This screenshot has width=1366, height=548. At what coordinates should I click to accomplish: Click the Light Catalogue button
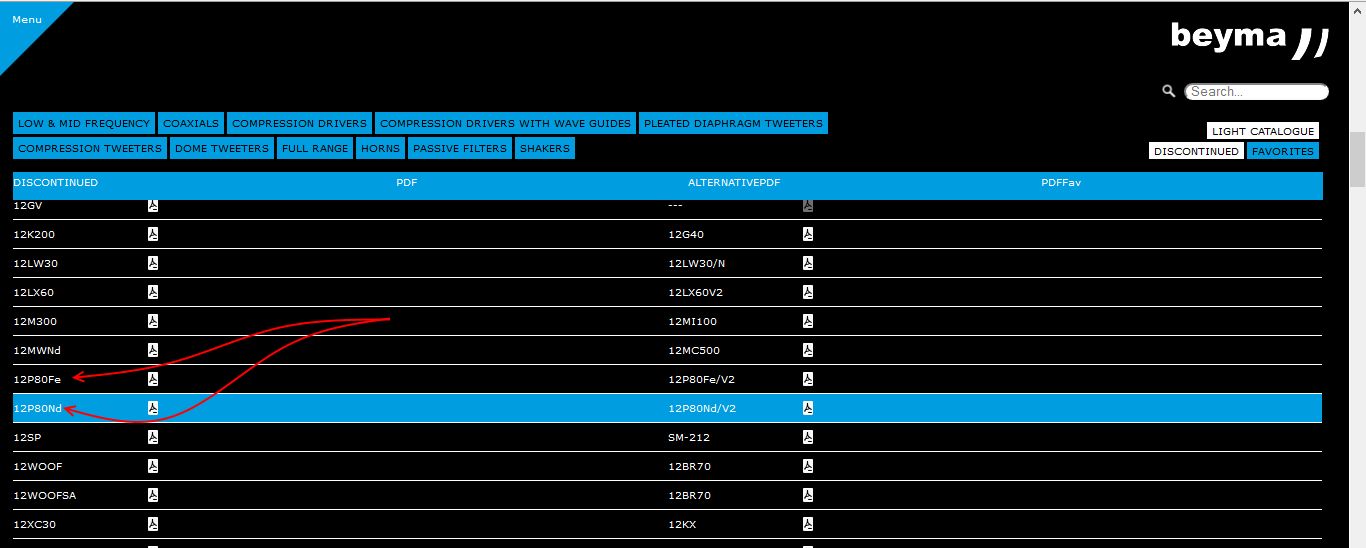pyautogui.click(x=1263, y=131)
